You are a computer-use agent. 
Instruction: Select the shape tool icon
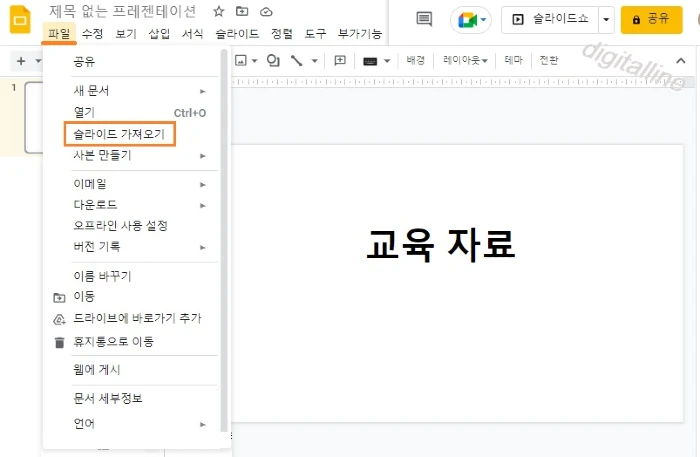point(273,60)
